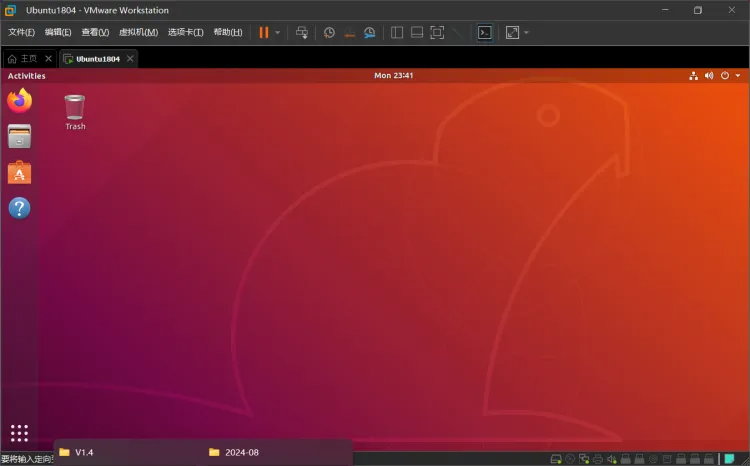Launch Firefox from the Ubuntu dock
750x466 pixels.
19,100
